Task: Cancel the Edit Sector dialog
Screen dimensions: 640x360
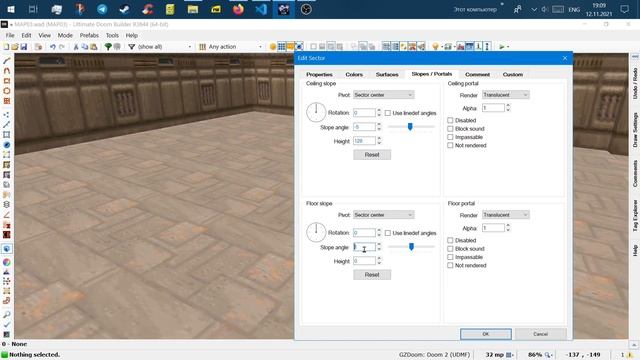Action: (540, 334)
